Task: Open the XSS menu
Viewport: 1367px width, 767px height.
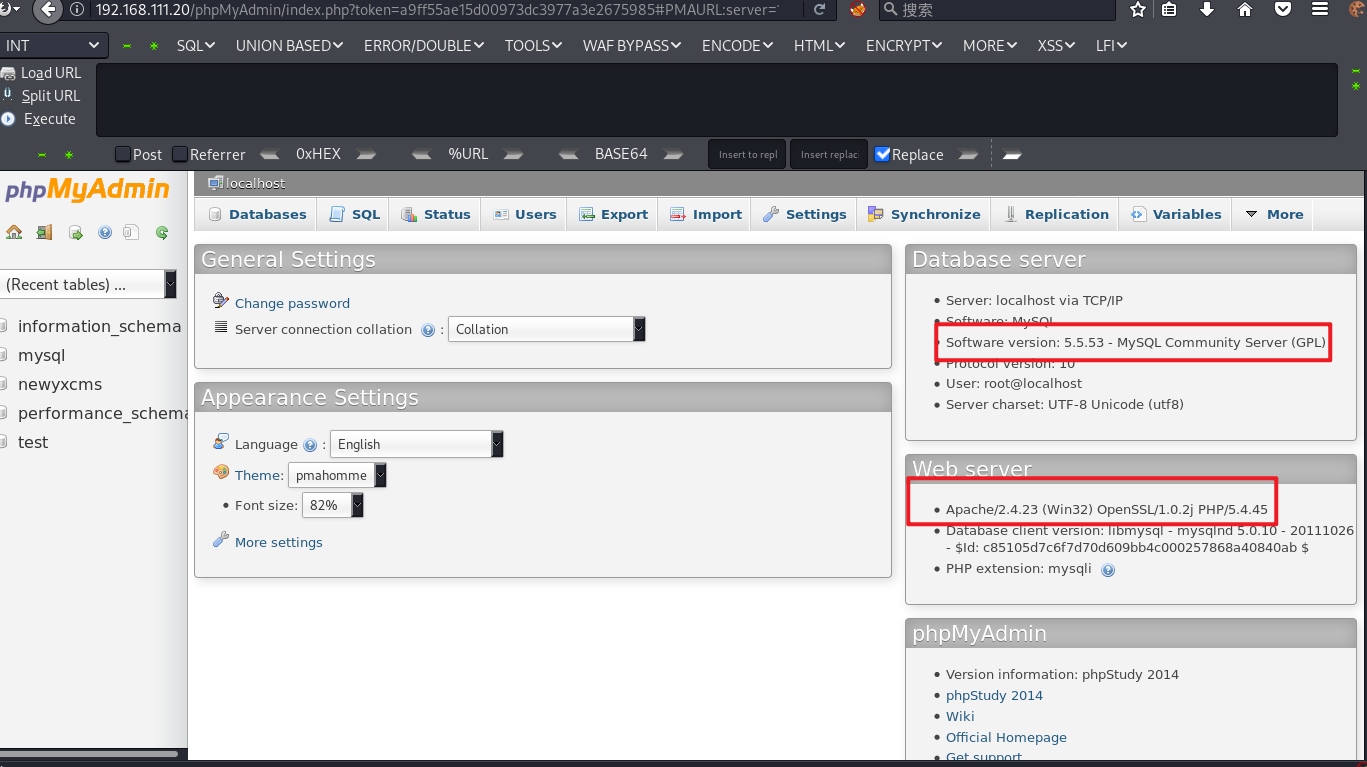Action: [1056, 46]
